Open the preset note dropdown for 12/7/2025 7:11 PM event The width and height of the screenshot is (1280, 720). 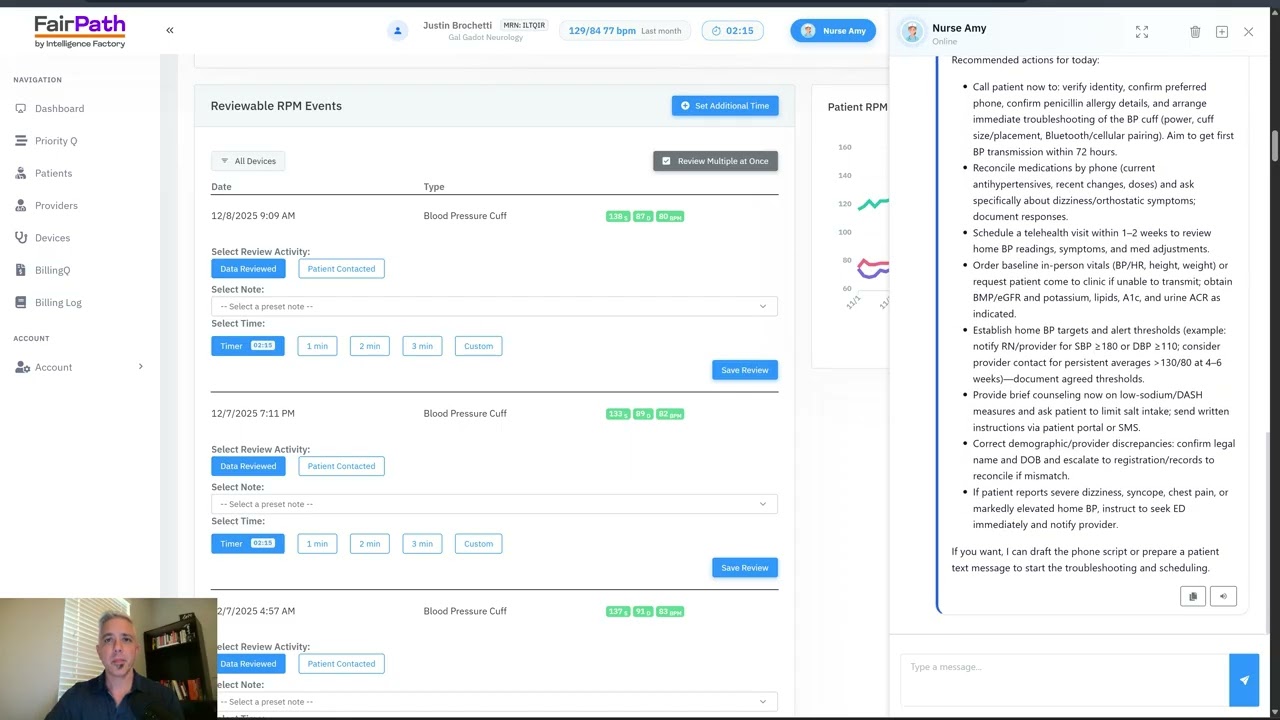[x=494, y=504]
